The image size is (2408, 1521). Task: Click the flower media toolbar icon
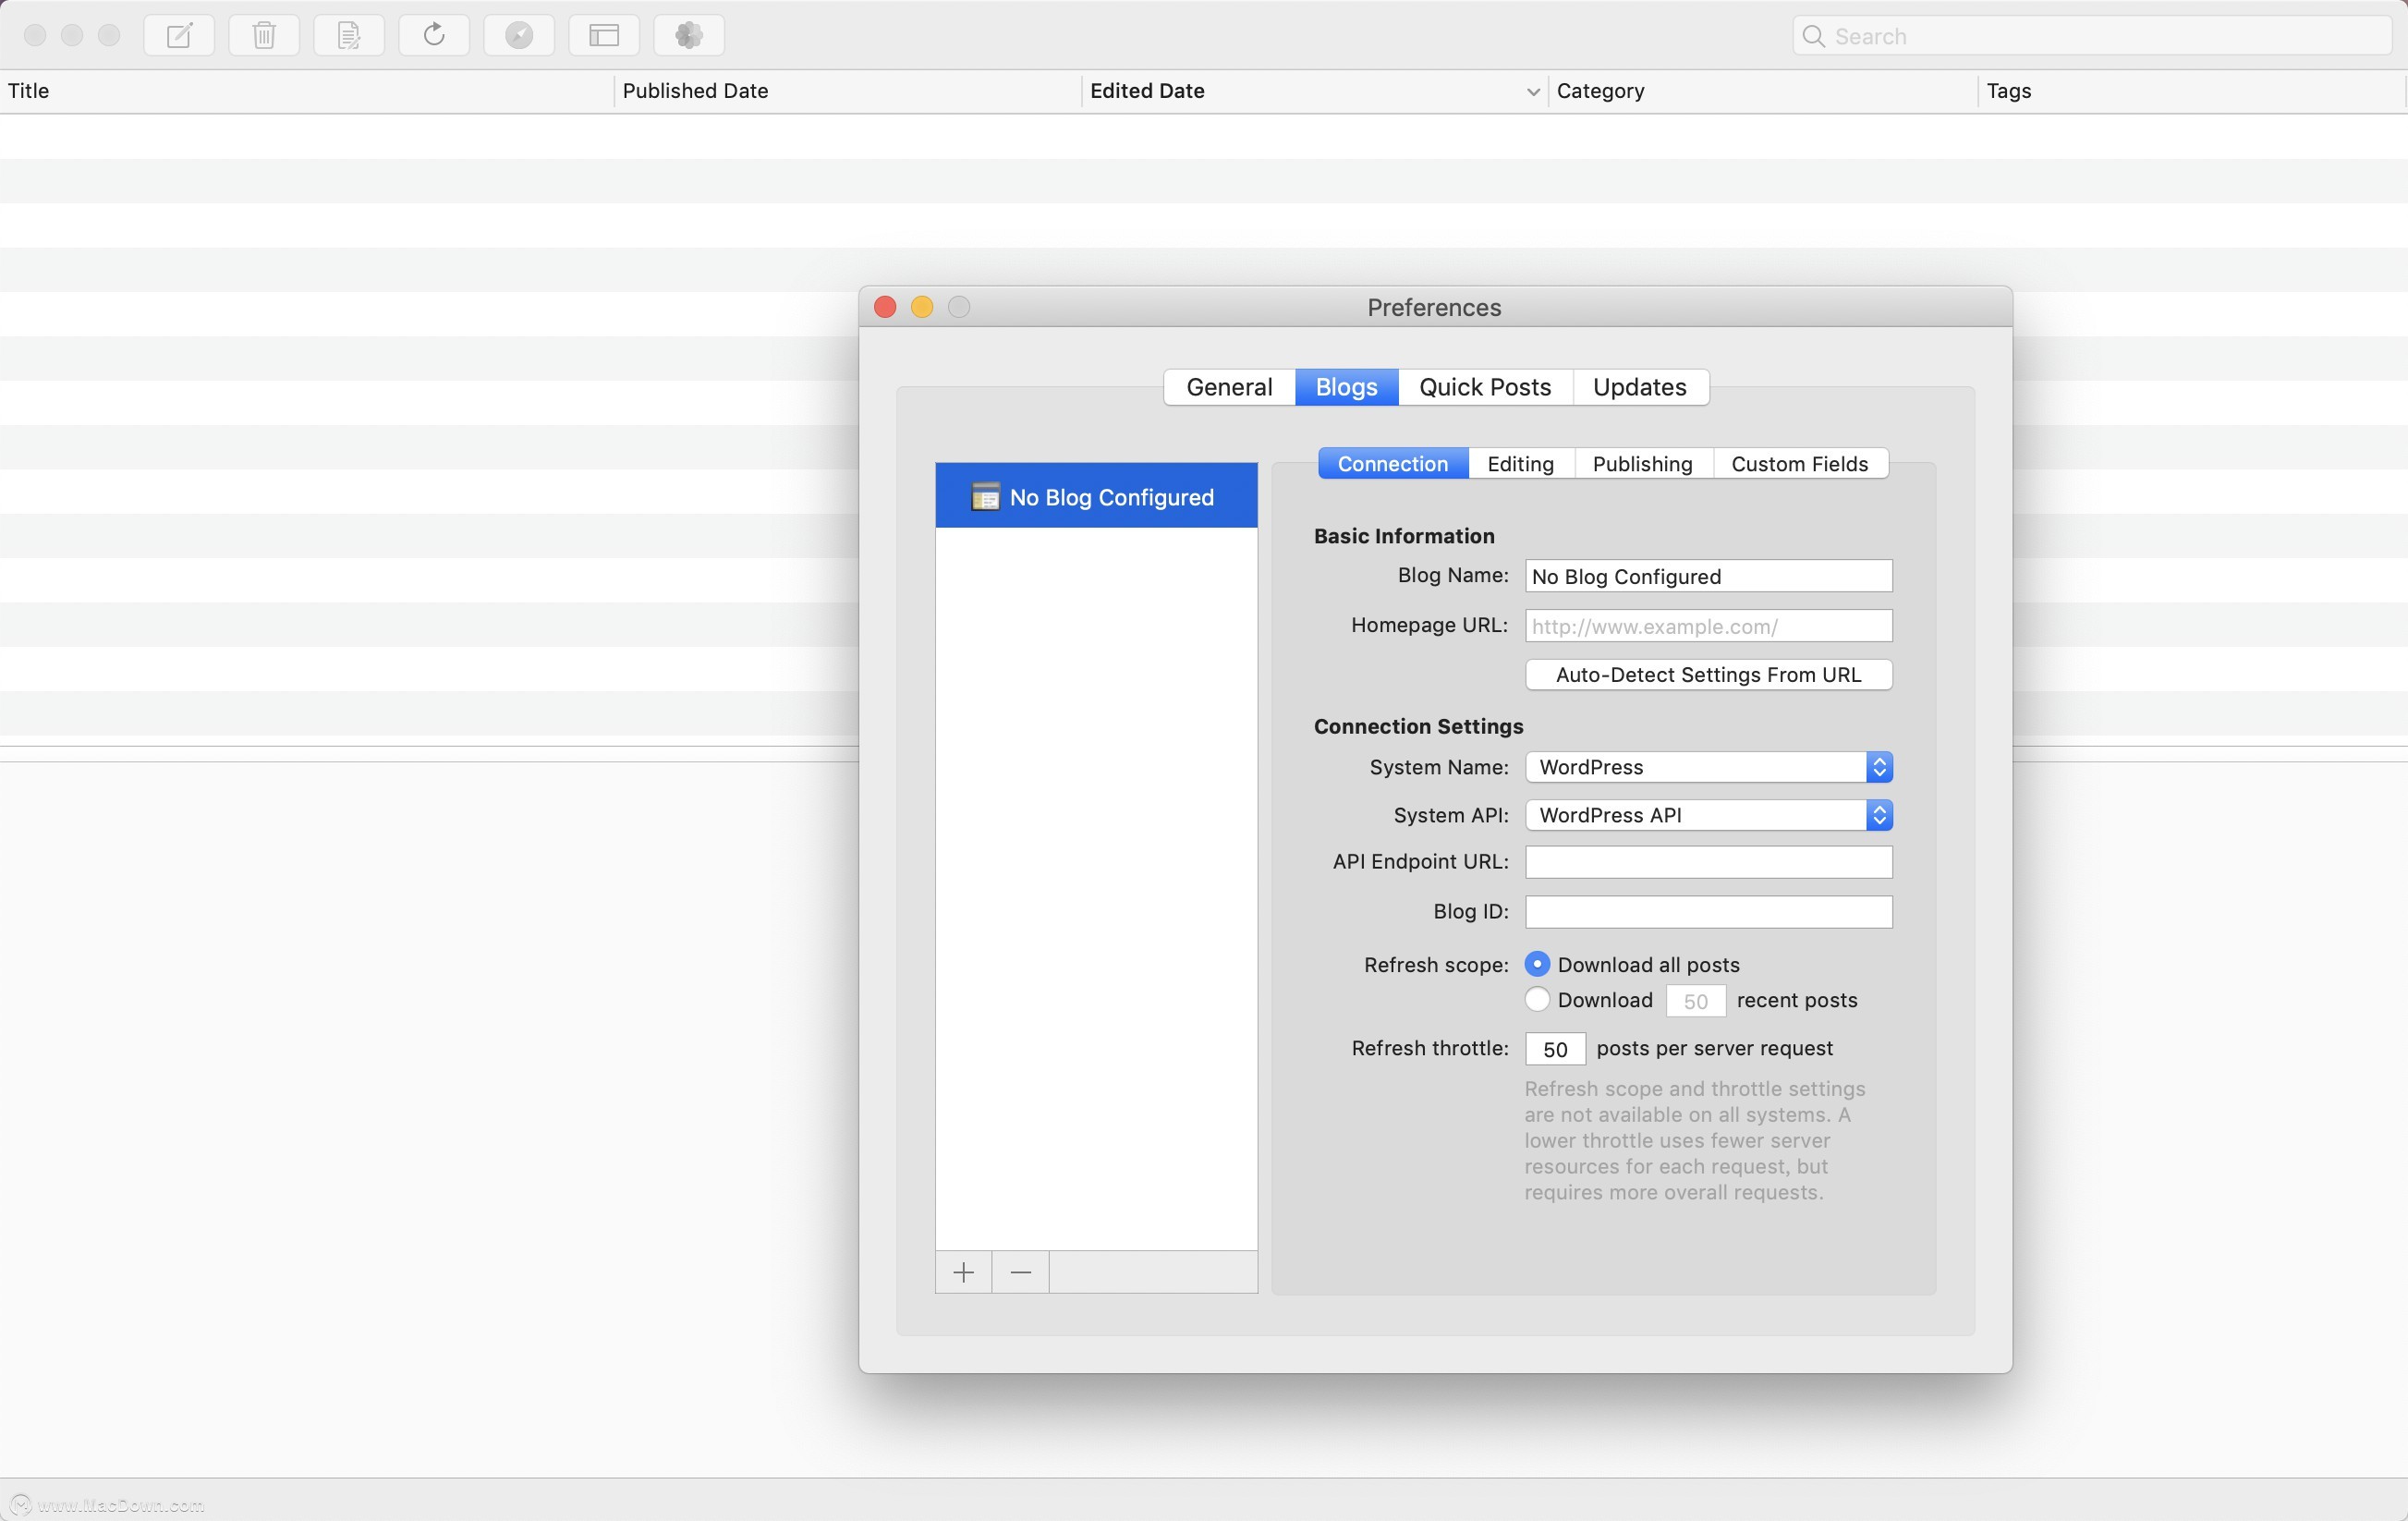[x=689, y=36]
